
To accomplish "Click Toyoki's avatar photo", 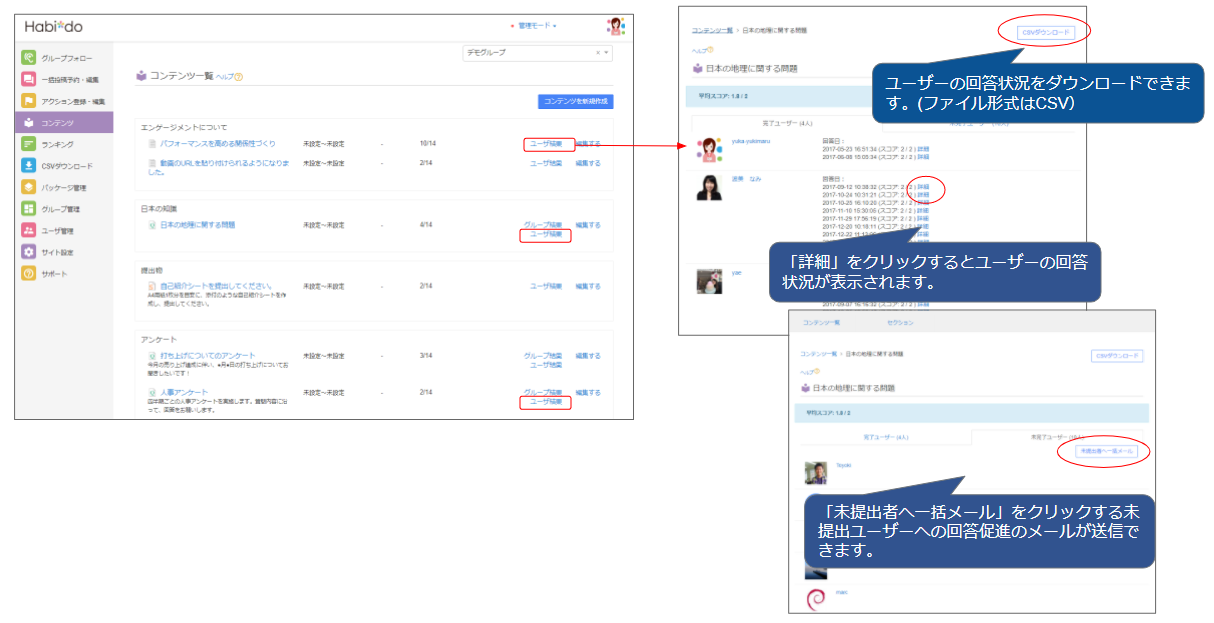I will pyautogui.click(x=816, y=474).
